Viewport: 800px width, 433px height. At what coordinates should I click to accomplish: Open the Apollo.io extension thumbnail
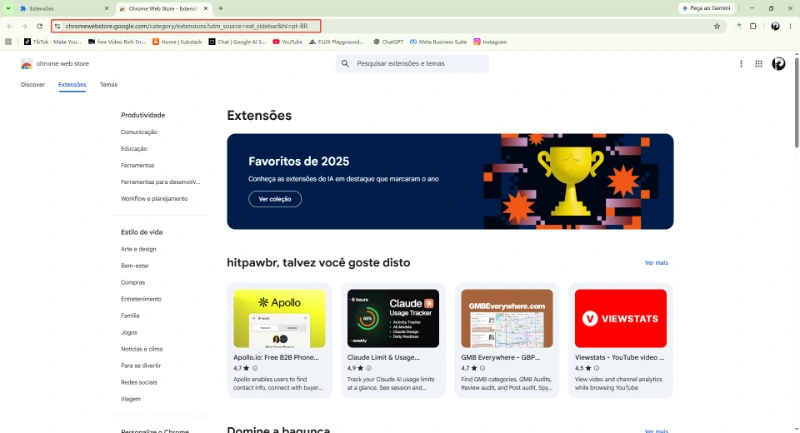(280, 319)
